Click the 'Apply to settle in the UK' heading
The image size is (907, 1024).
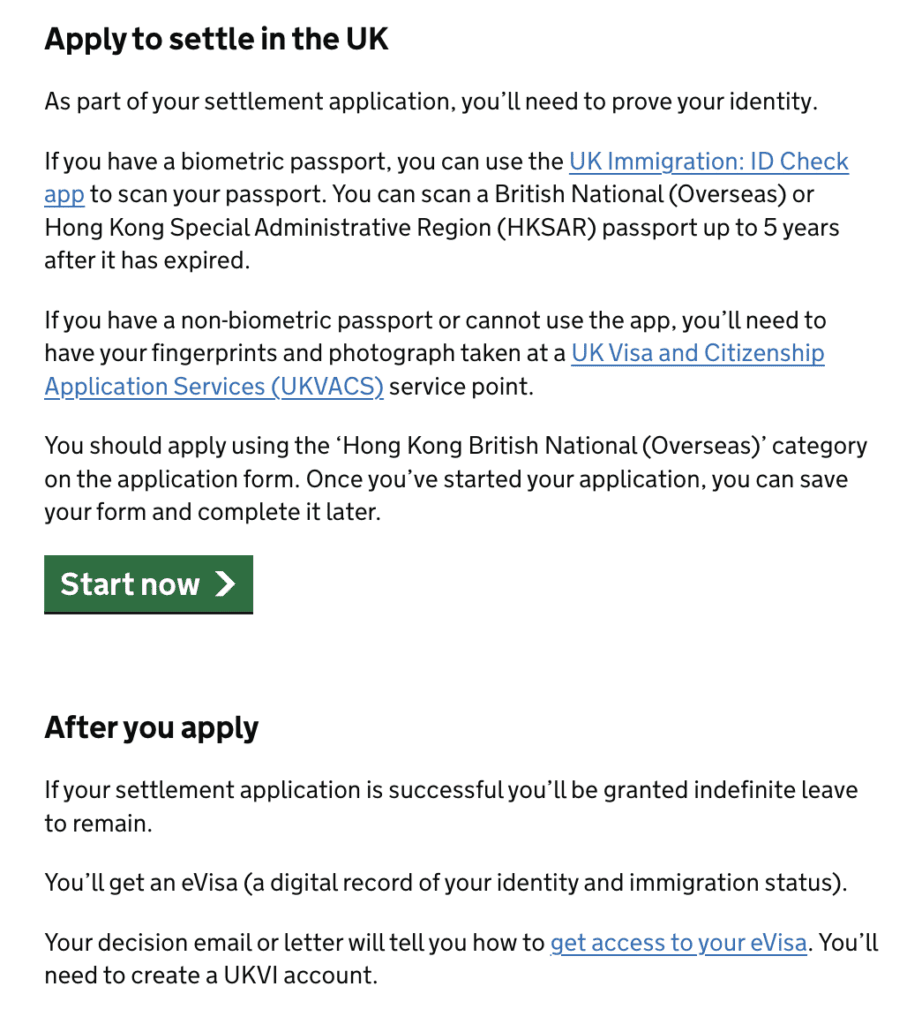click(216, 39)
